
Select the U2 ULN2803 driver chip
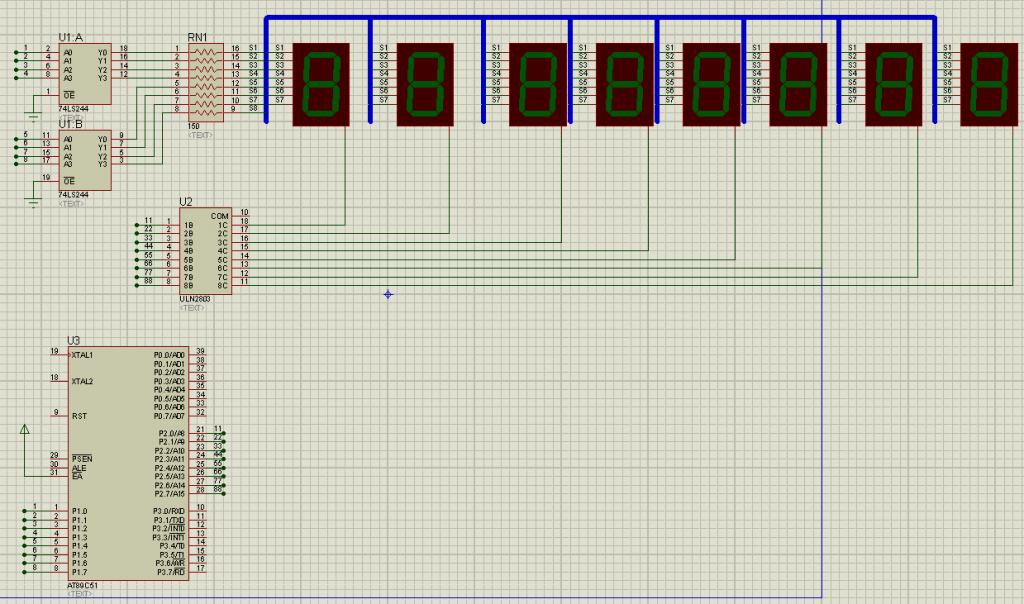tap(205, 251)
